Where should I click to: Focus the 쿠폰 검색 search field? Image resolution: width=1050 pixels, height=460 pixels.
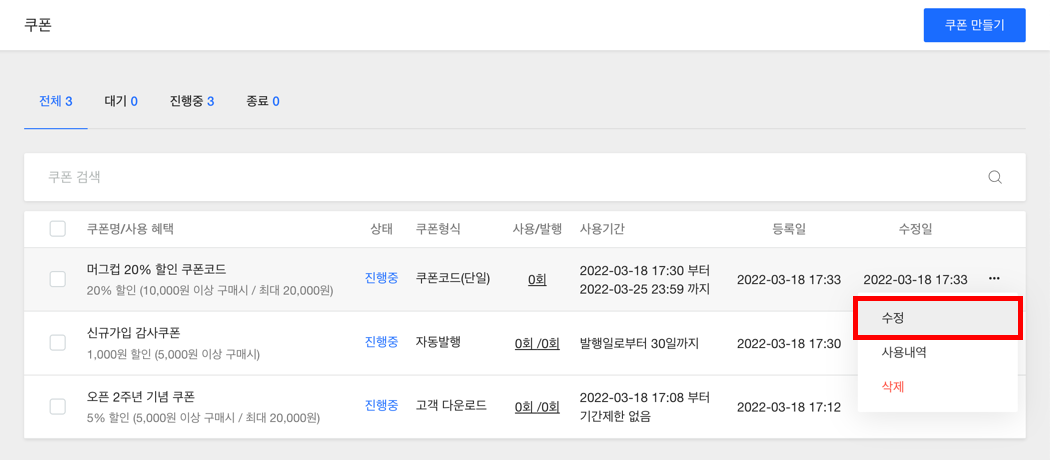pos(500,177)
